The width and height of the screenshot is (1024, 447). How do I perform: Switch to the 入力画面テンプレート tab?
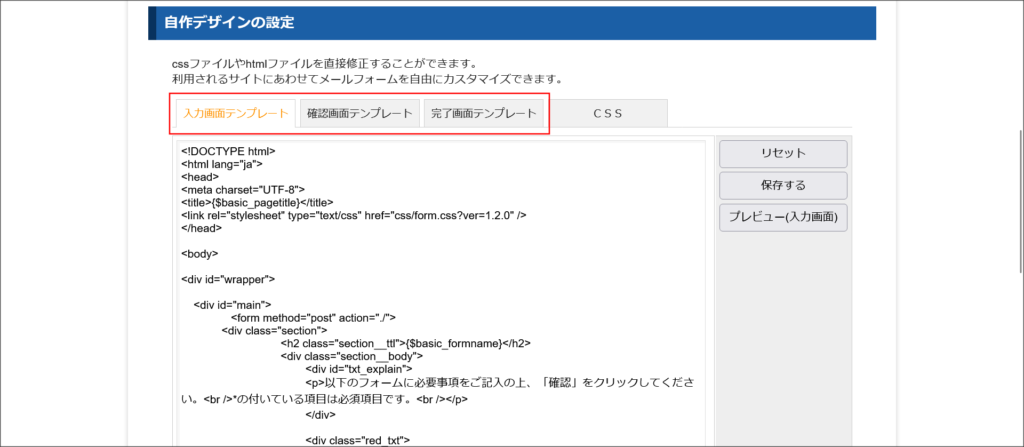tap(236, 114)
